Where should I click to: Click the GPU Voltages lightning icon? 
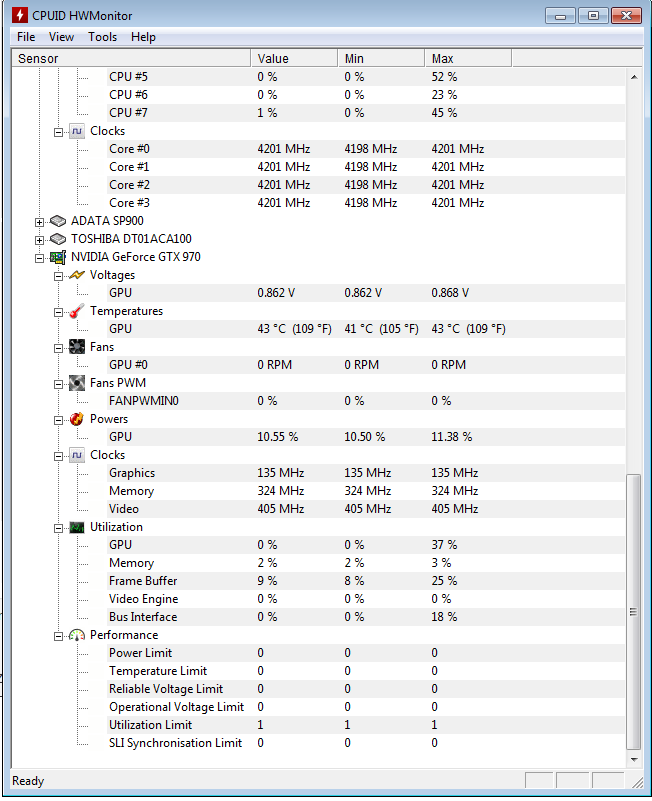tap(77, 275)
